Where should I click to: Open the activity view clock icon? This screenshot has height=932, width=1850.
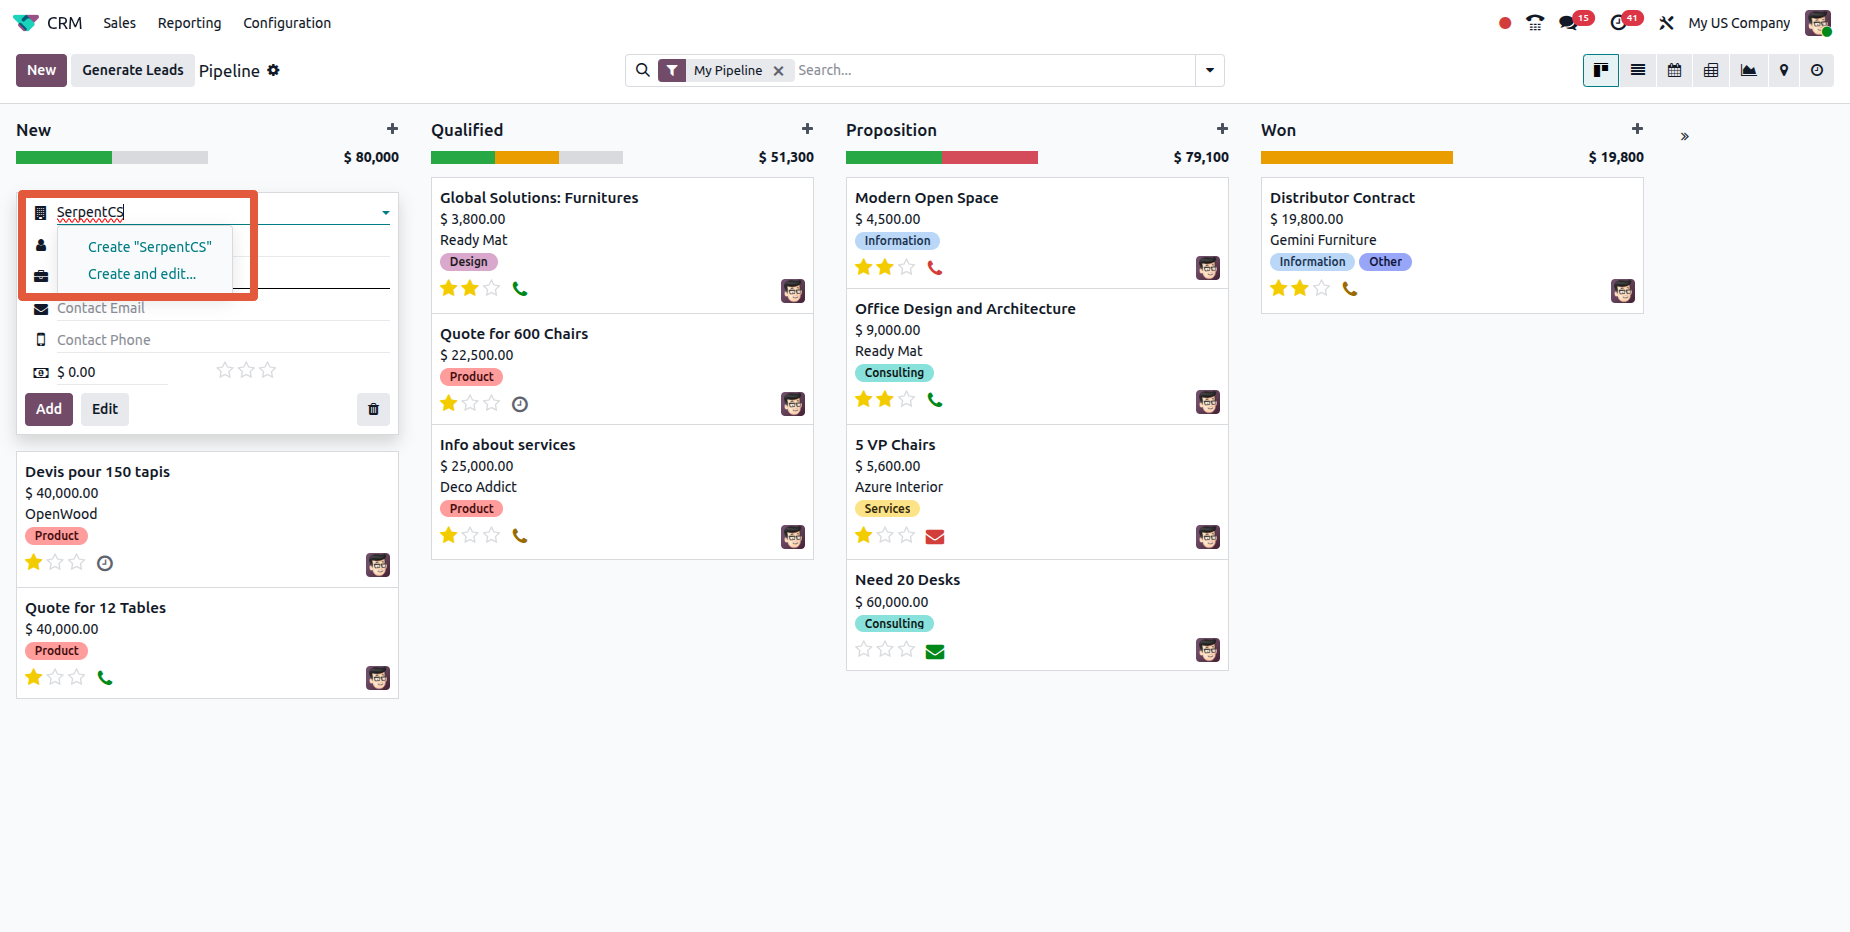point(1817,70)
